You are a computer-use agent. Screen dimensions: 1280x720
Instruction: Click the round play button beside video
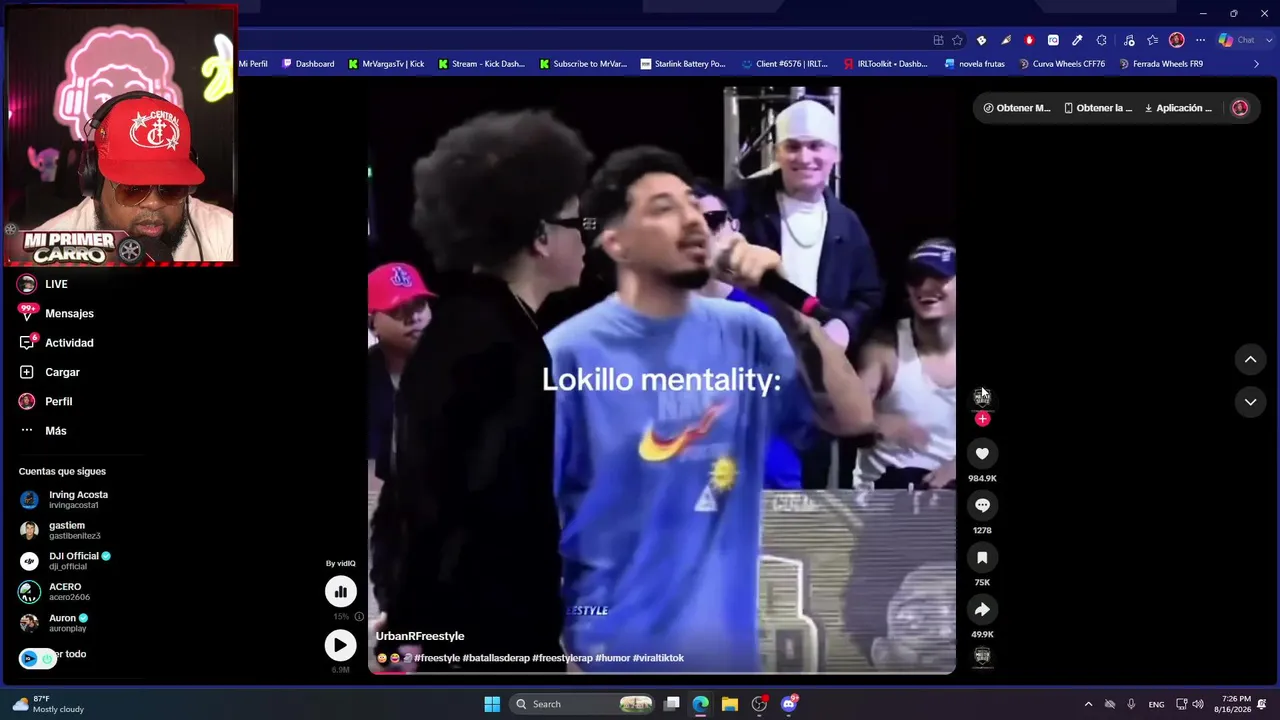click(x=341, y=645)
